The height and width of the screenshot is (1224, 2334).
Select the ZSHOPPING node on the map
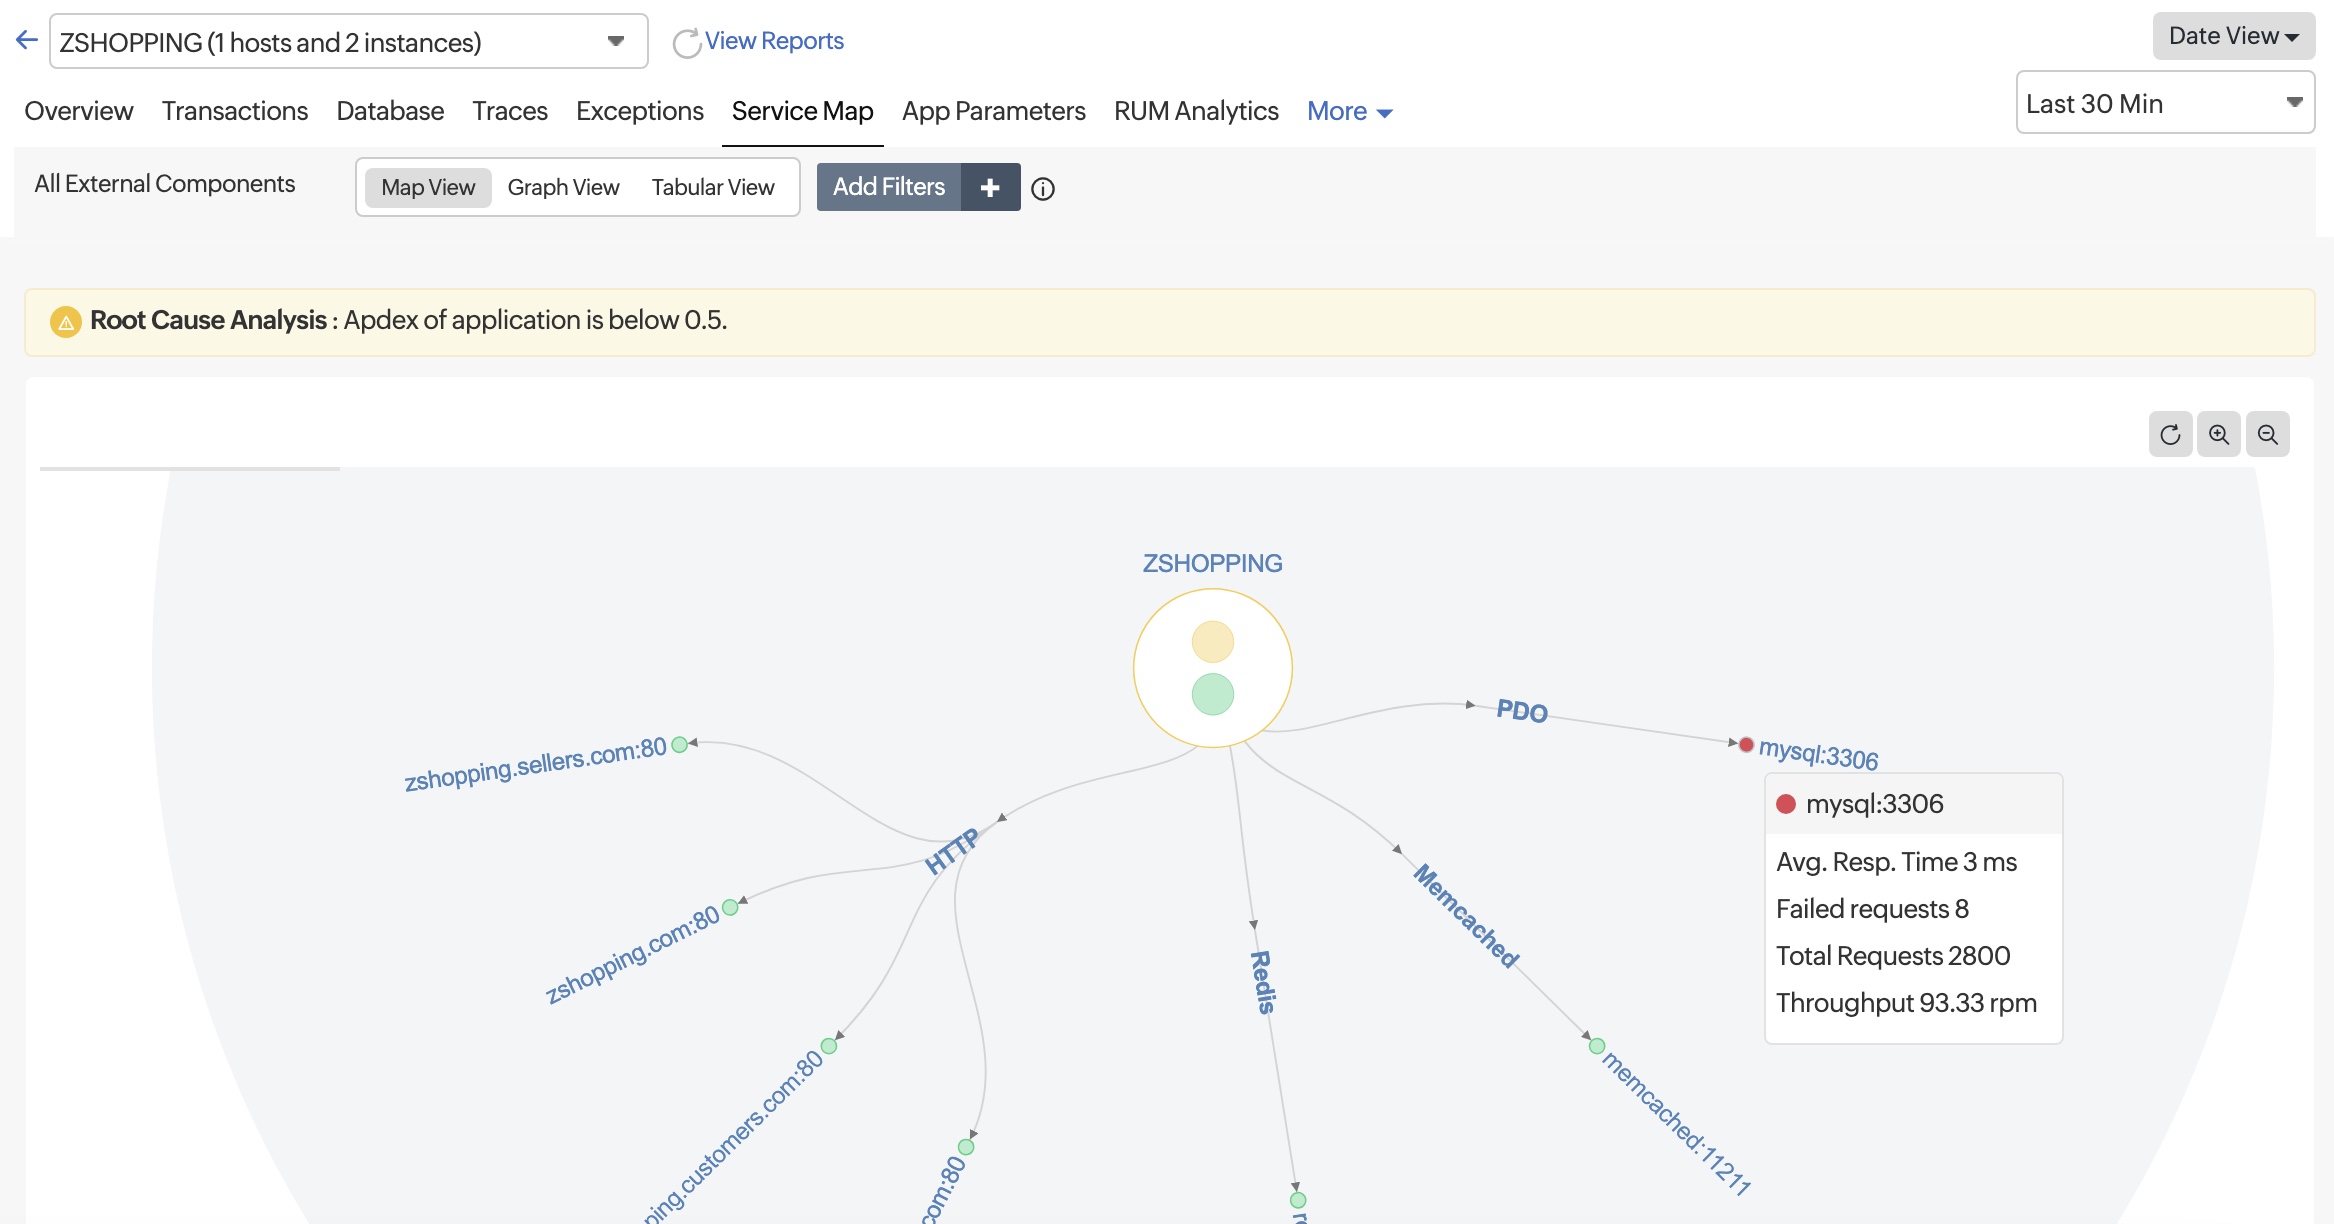(1213, 667)
